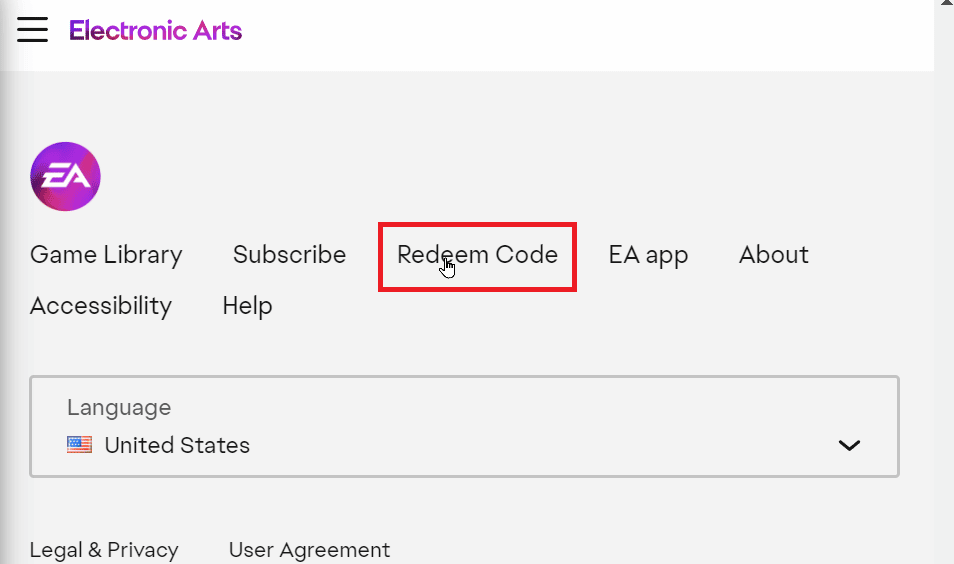
Task: Click the round purple EA logo
Action: coord(66,176)
